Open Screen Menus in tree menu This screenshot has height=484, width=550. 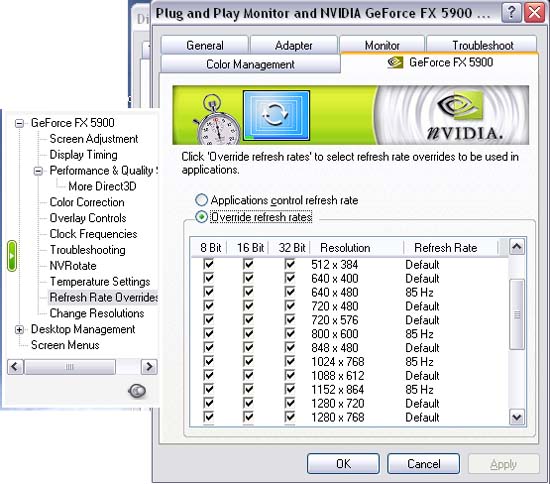click(x=65, y=345)
